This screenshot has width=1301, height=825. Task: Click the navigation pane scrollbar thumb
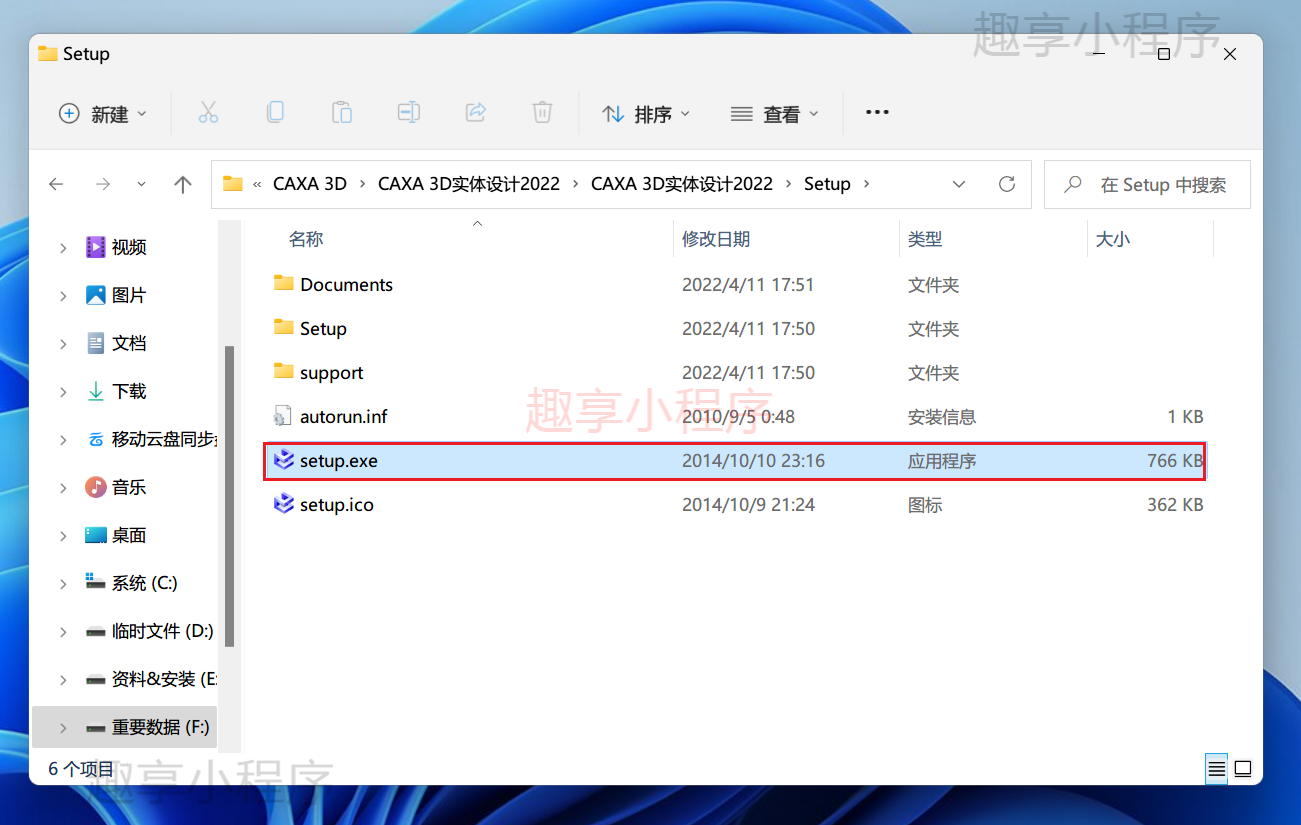229,496
